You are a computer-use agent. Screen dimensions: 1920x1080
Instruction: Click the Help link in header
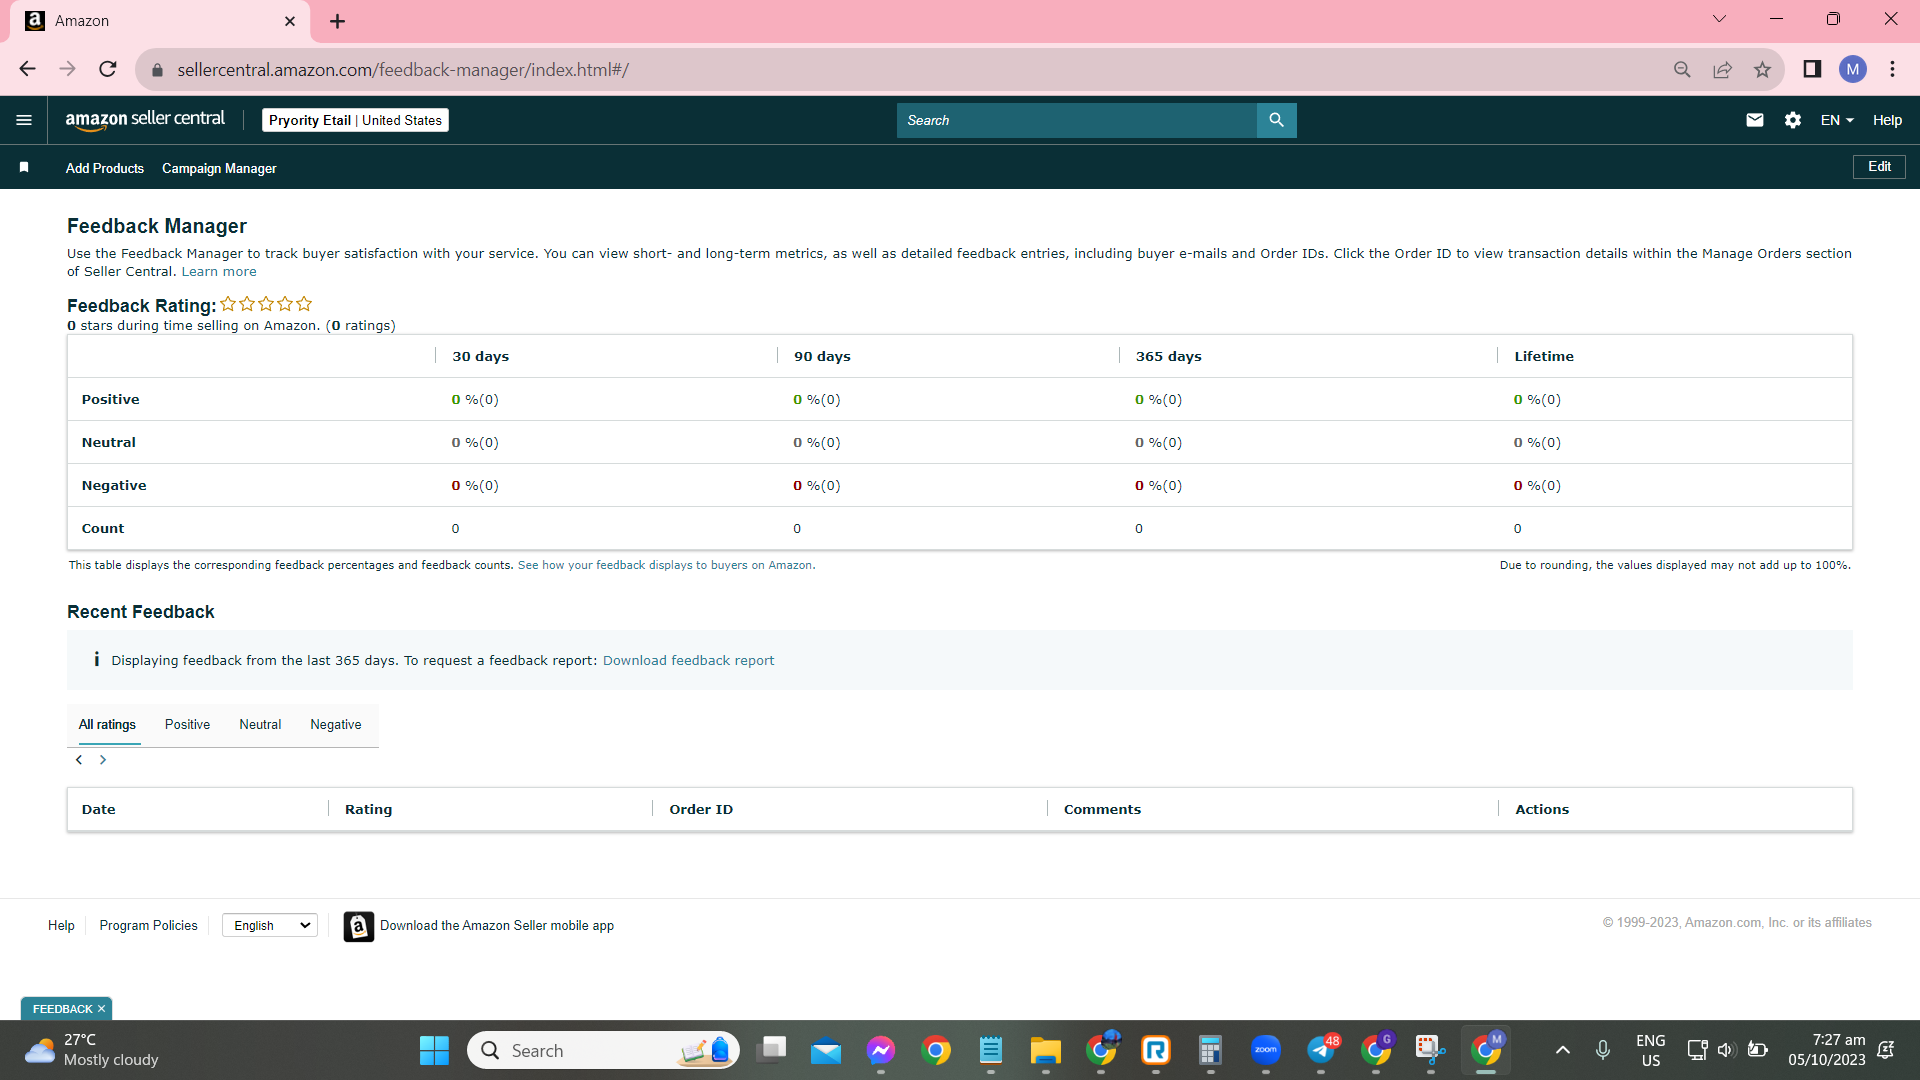click(1888, 120)
